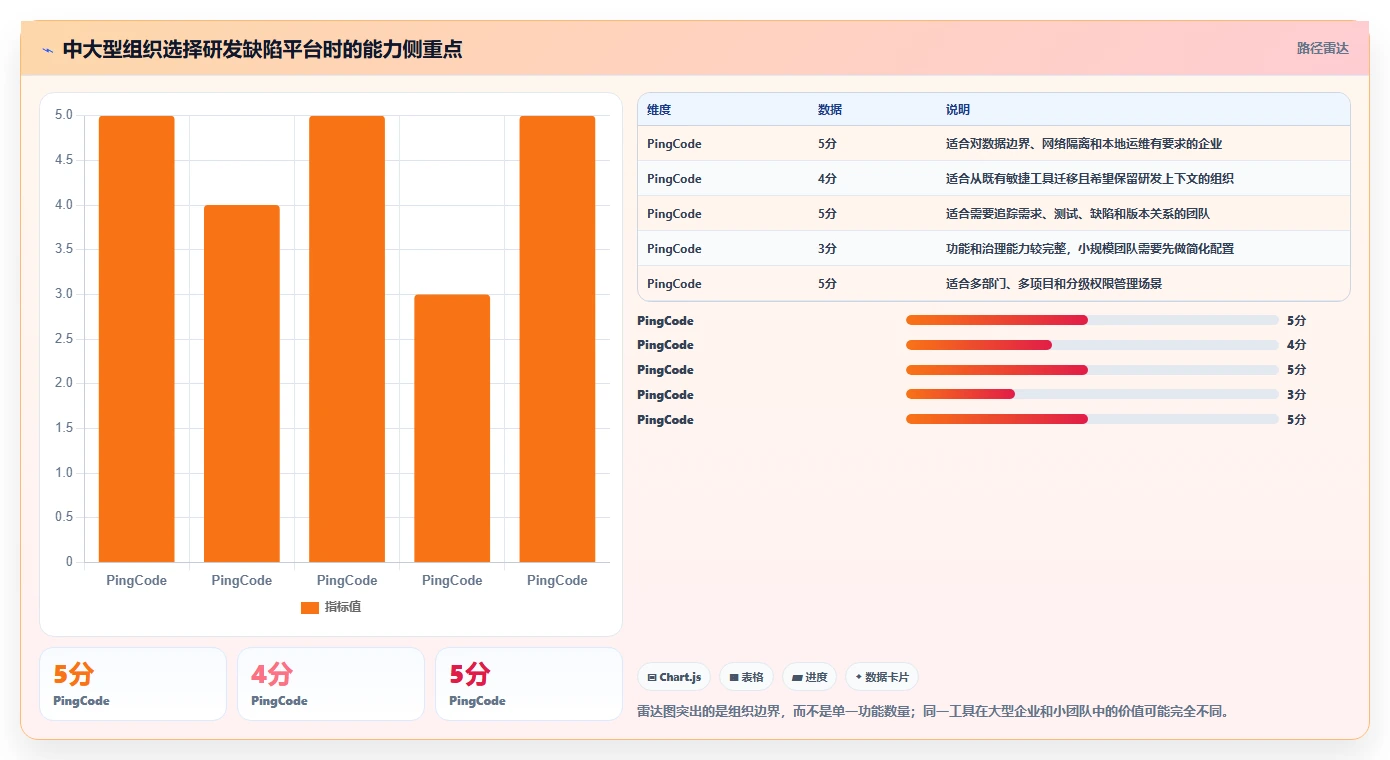Image resolution: width=1390 pixels, height=760 pixels.
Task: Click the Chart.js tag
Action: pos(674,677)
